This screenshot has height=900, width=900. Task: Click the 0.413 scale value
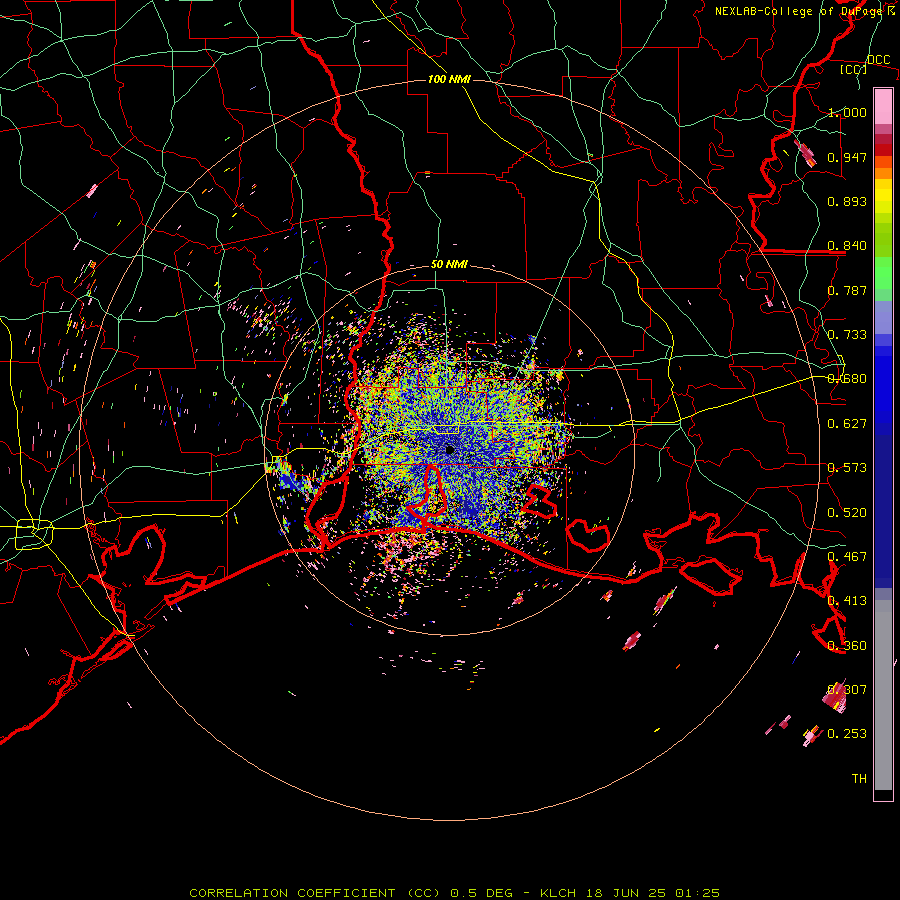tap(847, 601)
